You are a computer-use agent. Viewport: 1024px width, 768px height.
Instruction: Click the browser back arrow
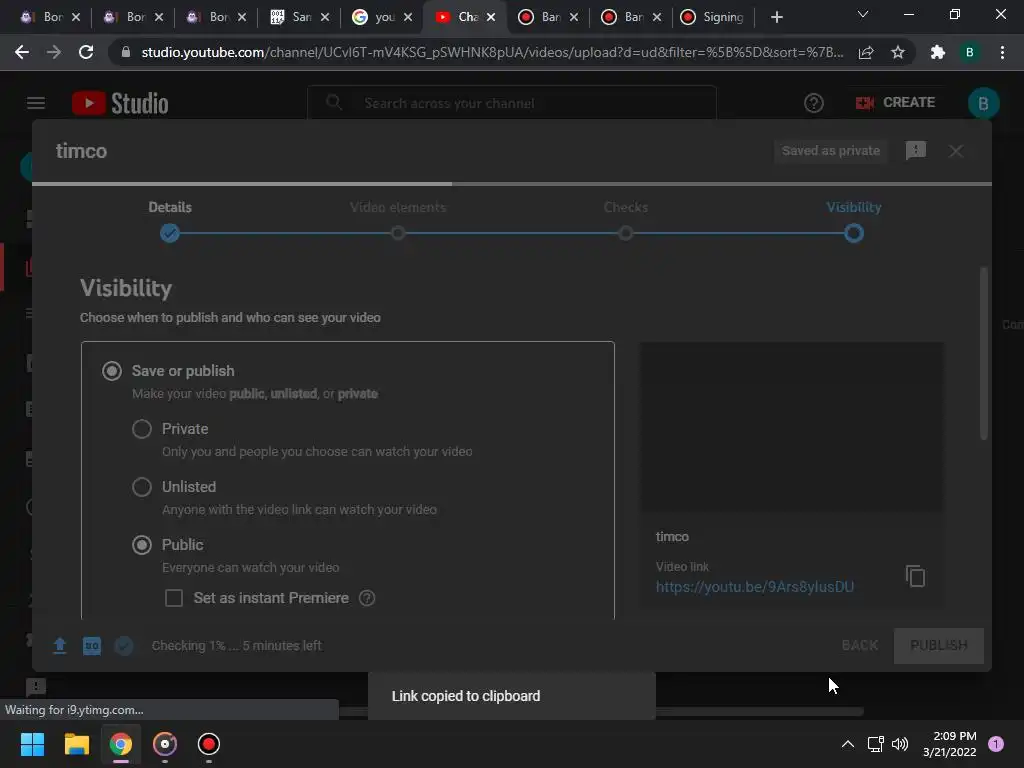pyautogui.click(x=22, y=52)
